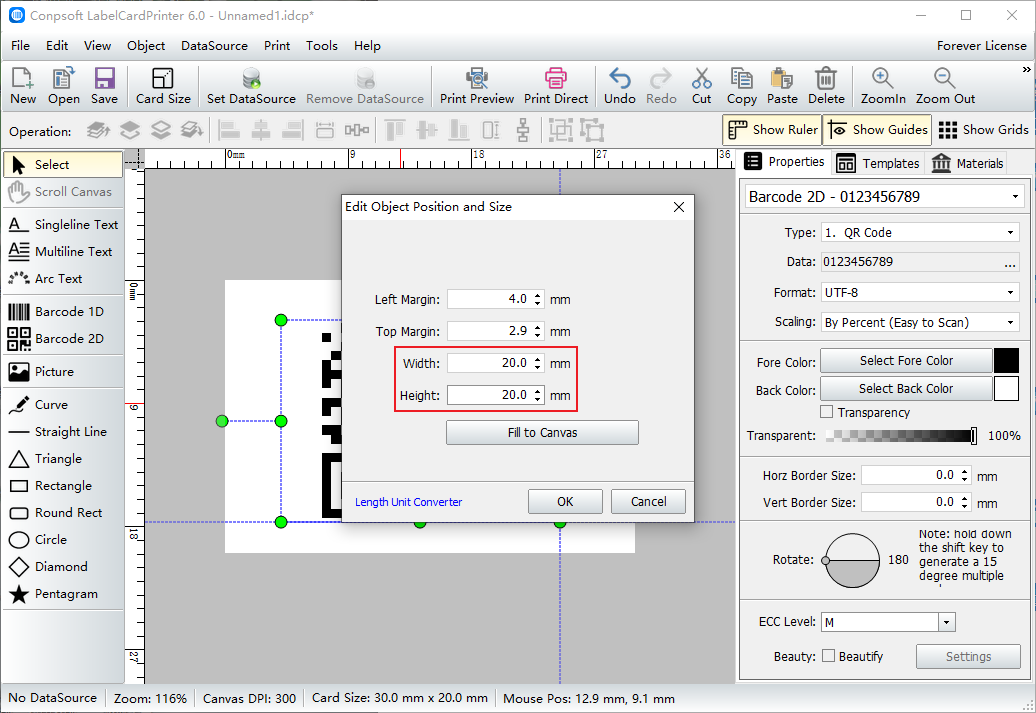
Task: Click the Select Back Color button
Action: click(x=906, y=389)
